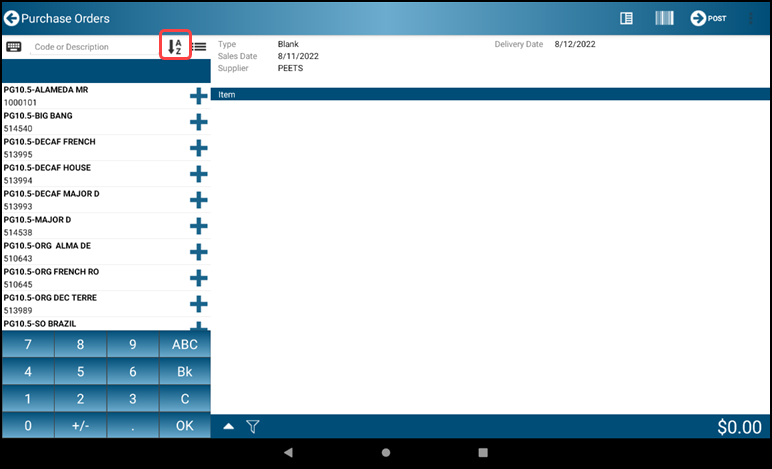Open the on-screen keyboard icon
The width and height of the screenshot is (772, 469).
[14, 47]
